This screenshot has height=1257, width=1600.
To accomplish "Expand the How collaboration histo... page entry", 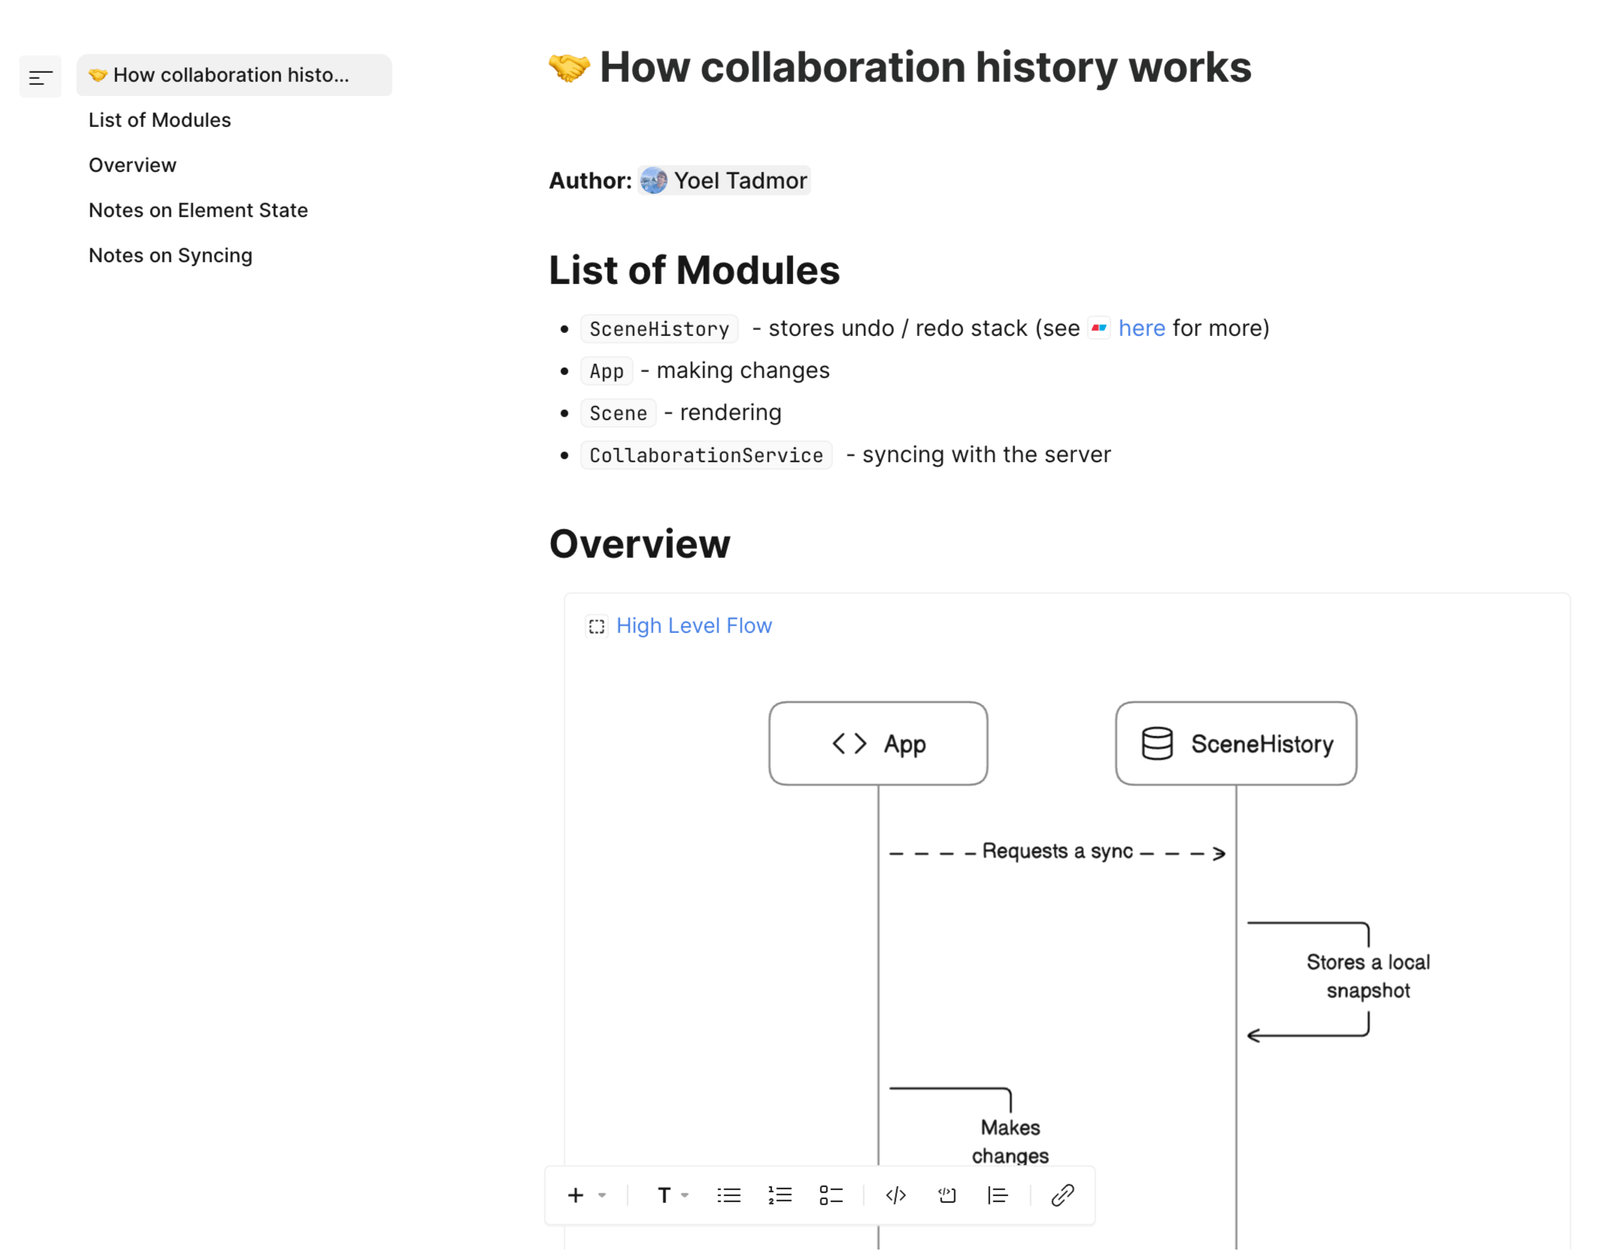I will pyautogui.click(x=232, y=74).
